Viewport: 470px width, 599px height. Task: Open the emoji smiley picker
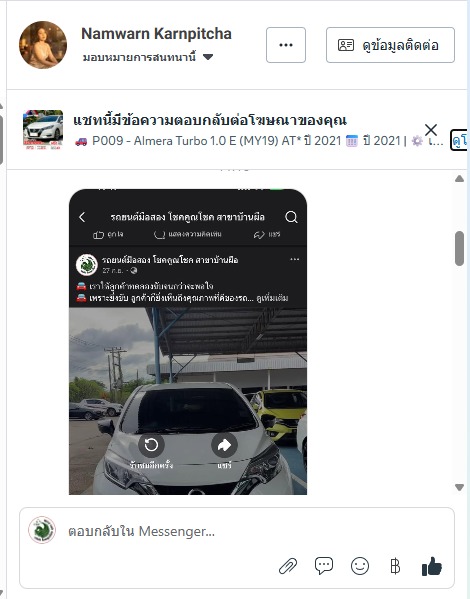[x=360, y=566]
